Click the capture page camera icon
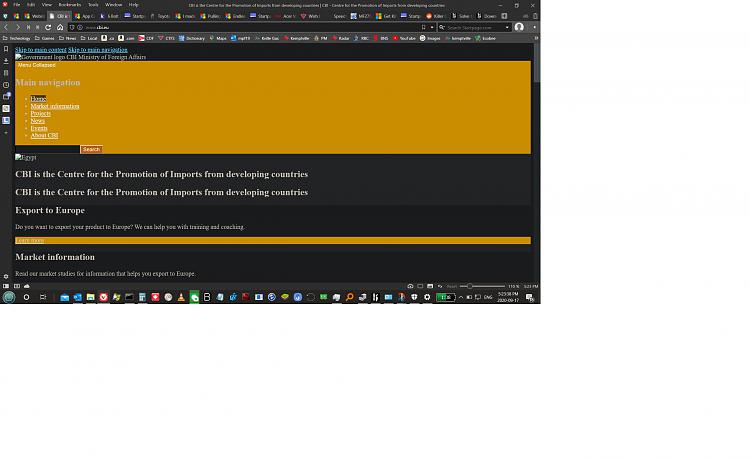 coord(410,286)
